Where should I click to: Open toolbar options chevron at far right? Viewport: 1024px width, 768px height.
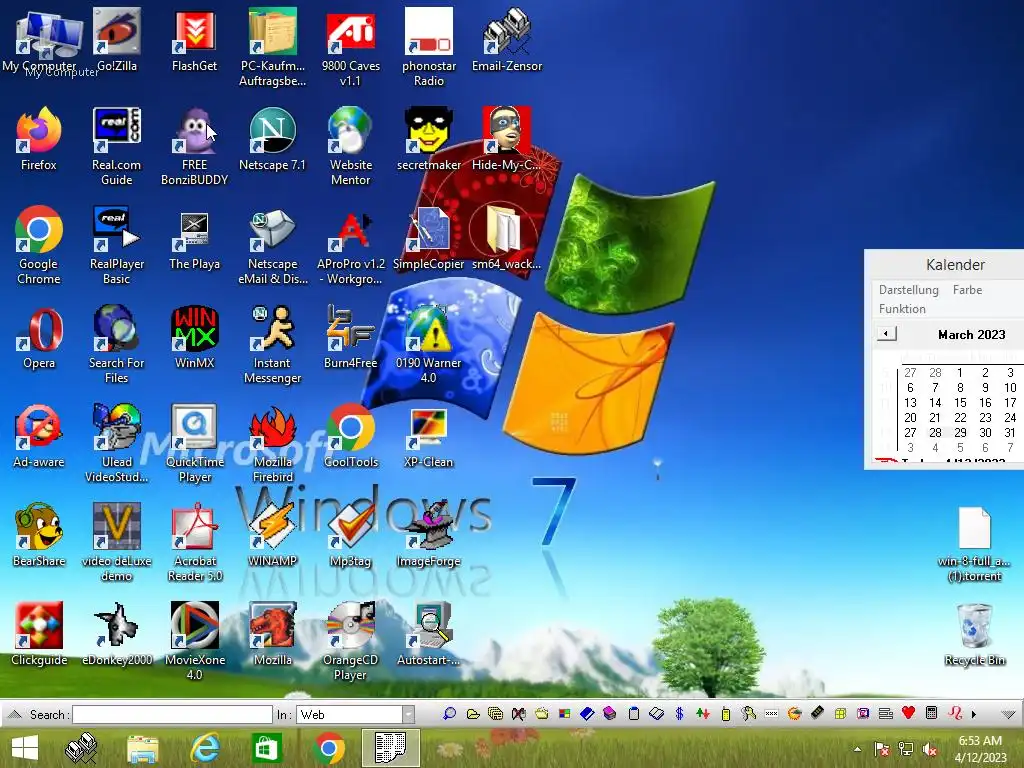1008,714
